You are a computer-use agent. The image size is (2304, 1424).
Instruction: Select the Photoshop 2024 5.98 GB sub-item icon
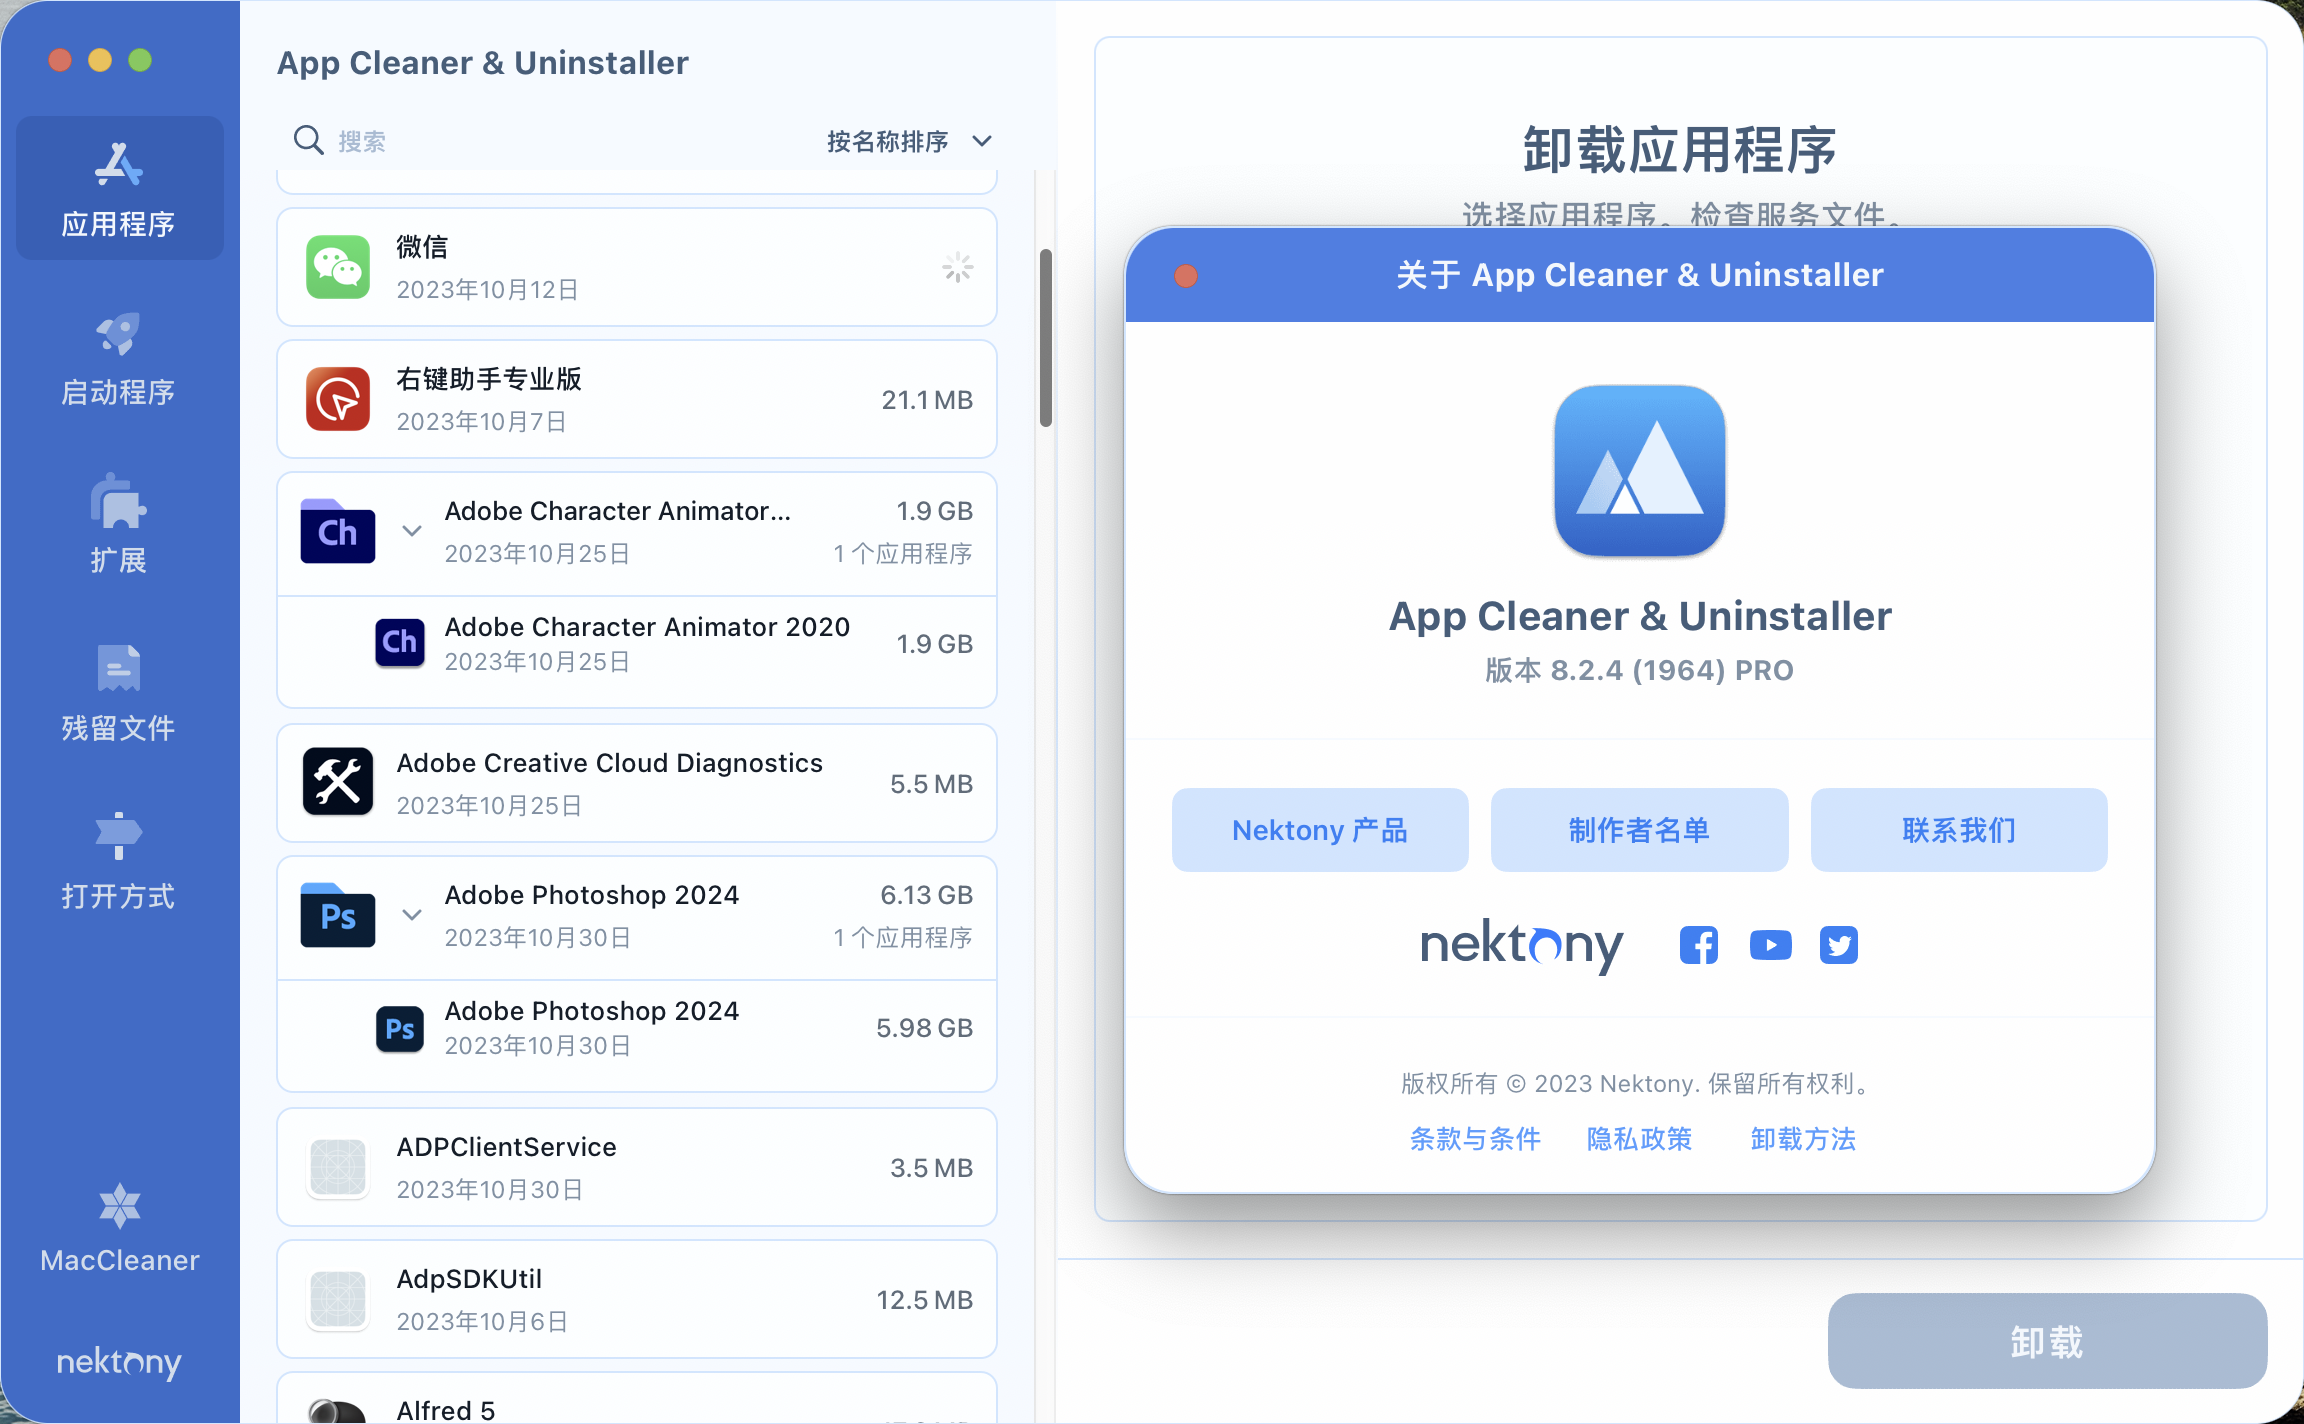point(400,1029)
